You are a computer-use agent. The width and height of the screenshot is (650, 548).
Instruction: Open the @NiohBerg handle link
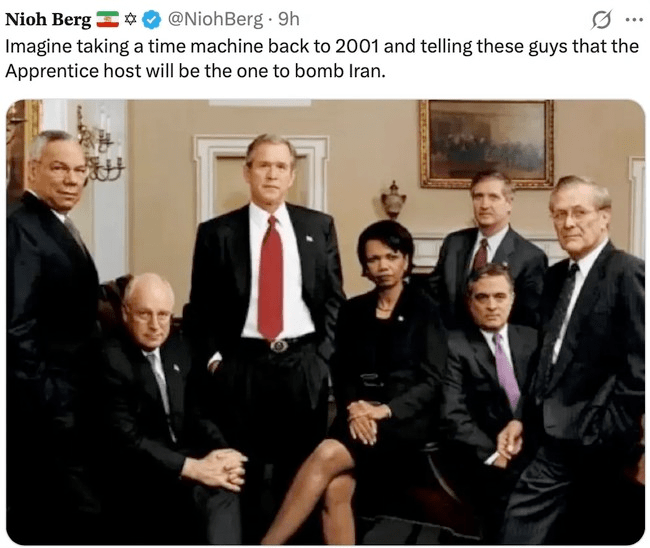[x=215, y=19]
